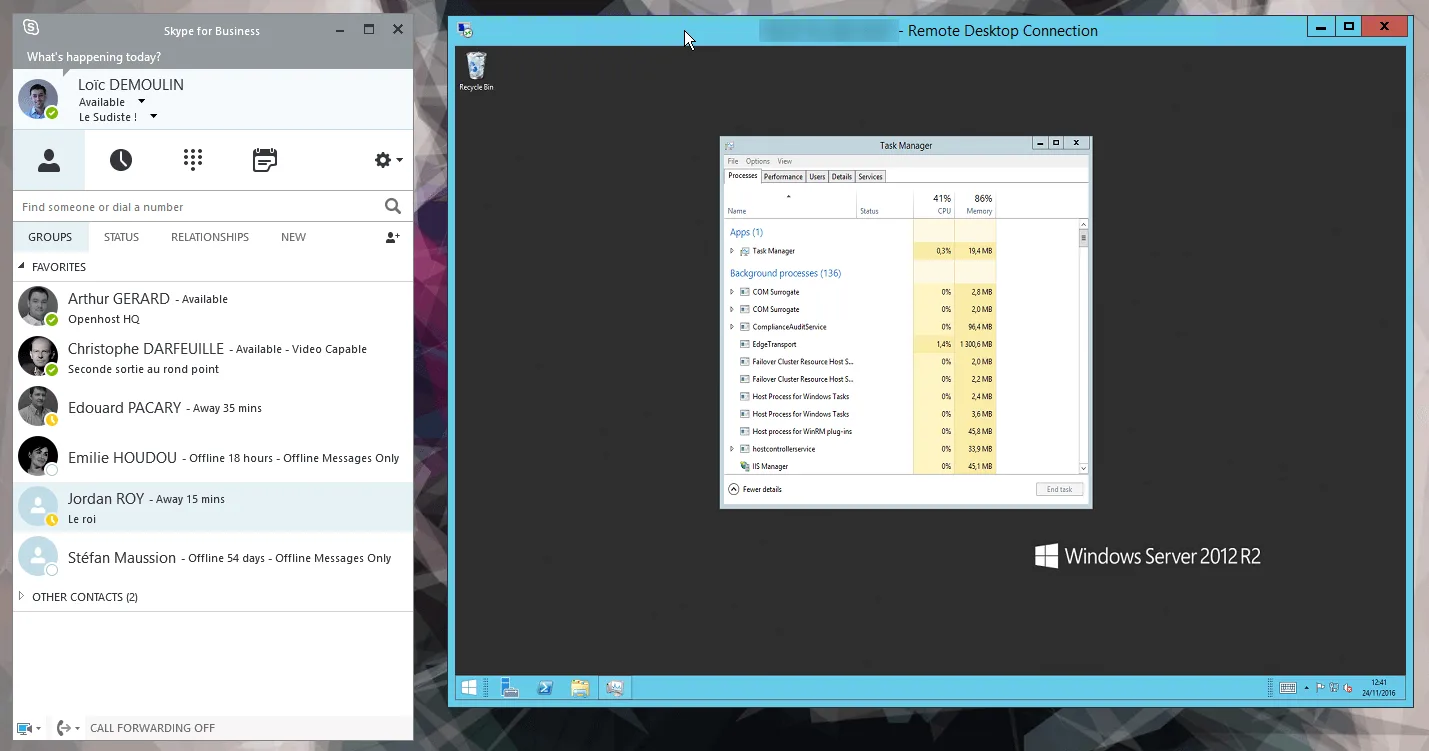The height and width of the screenshot is (751, 1429).
Task: Open the Contacts tab icon in Skype
Action: pos(49,160)
